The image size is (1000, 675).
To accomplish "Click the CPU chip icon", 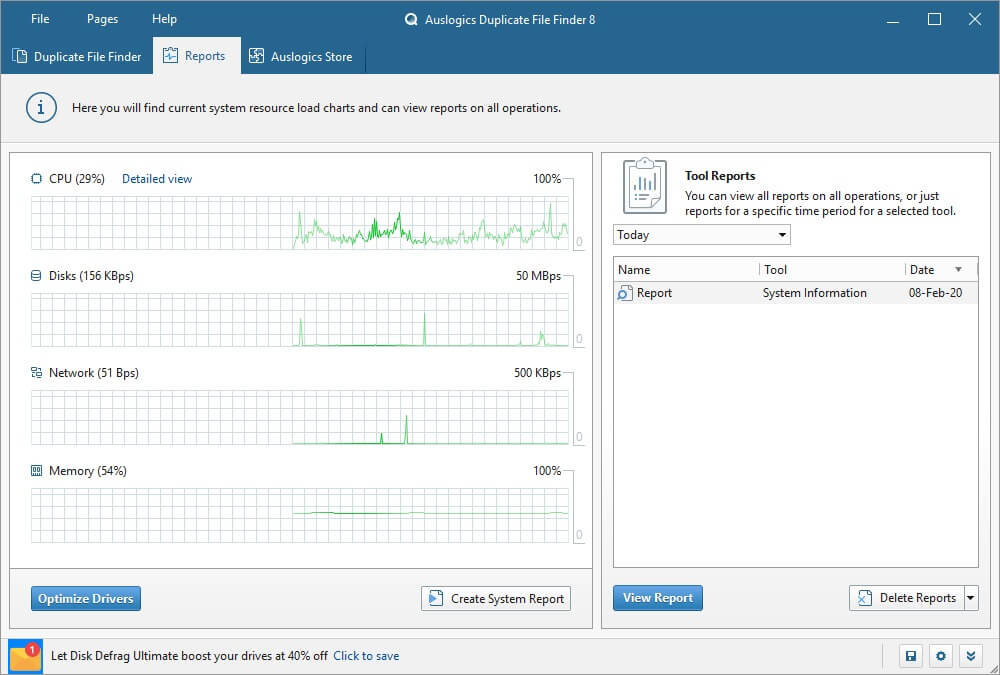I will point(37,179).
